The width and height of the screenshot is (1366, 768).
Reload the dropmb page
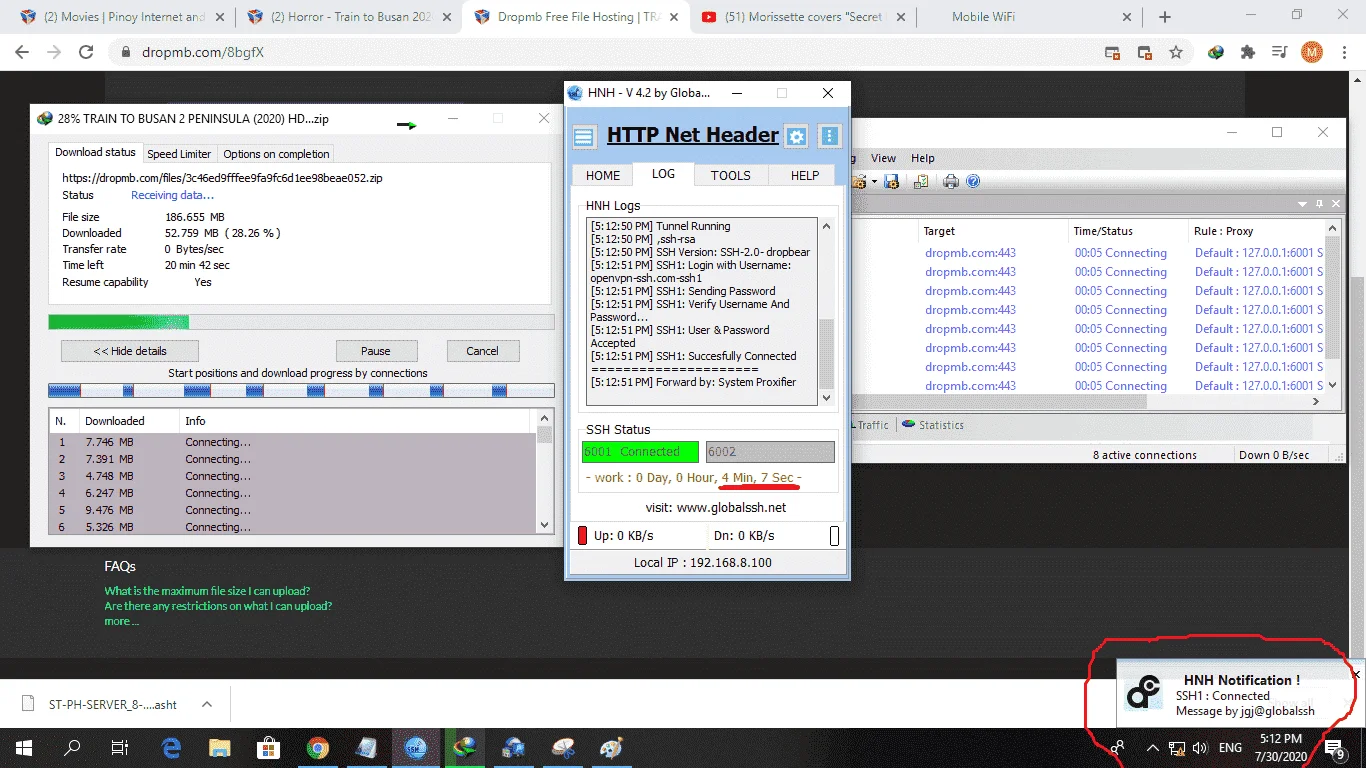click(x=86, y=52)
